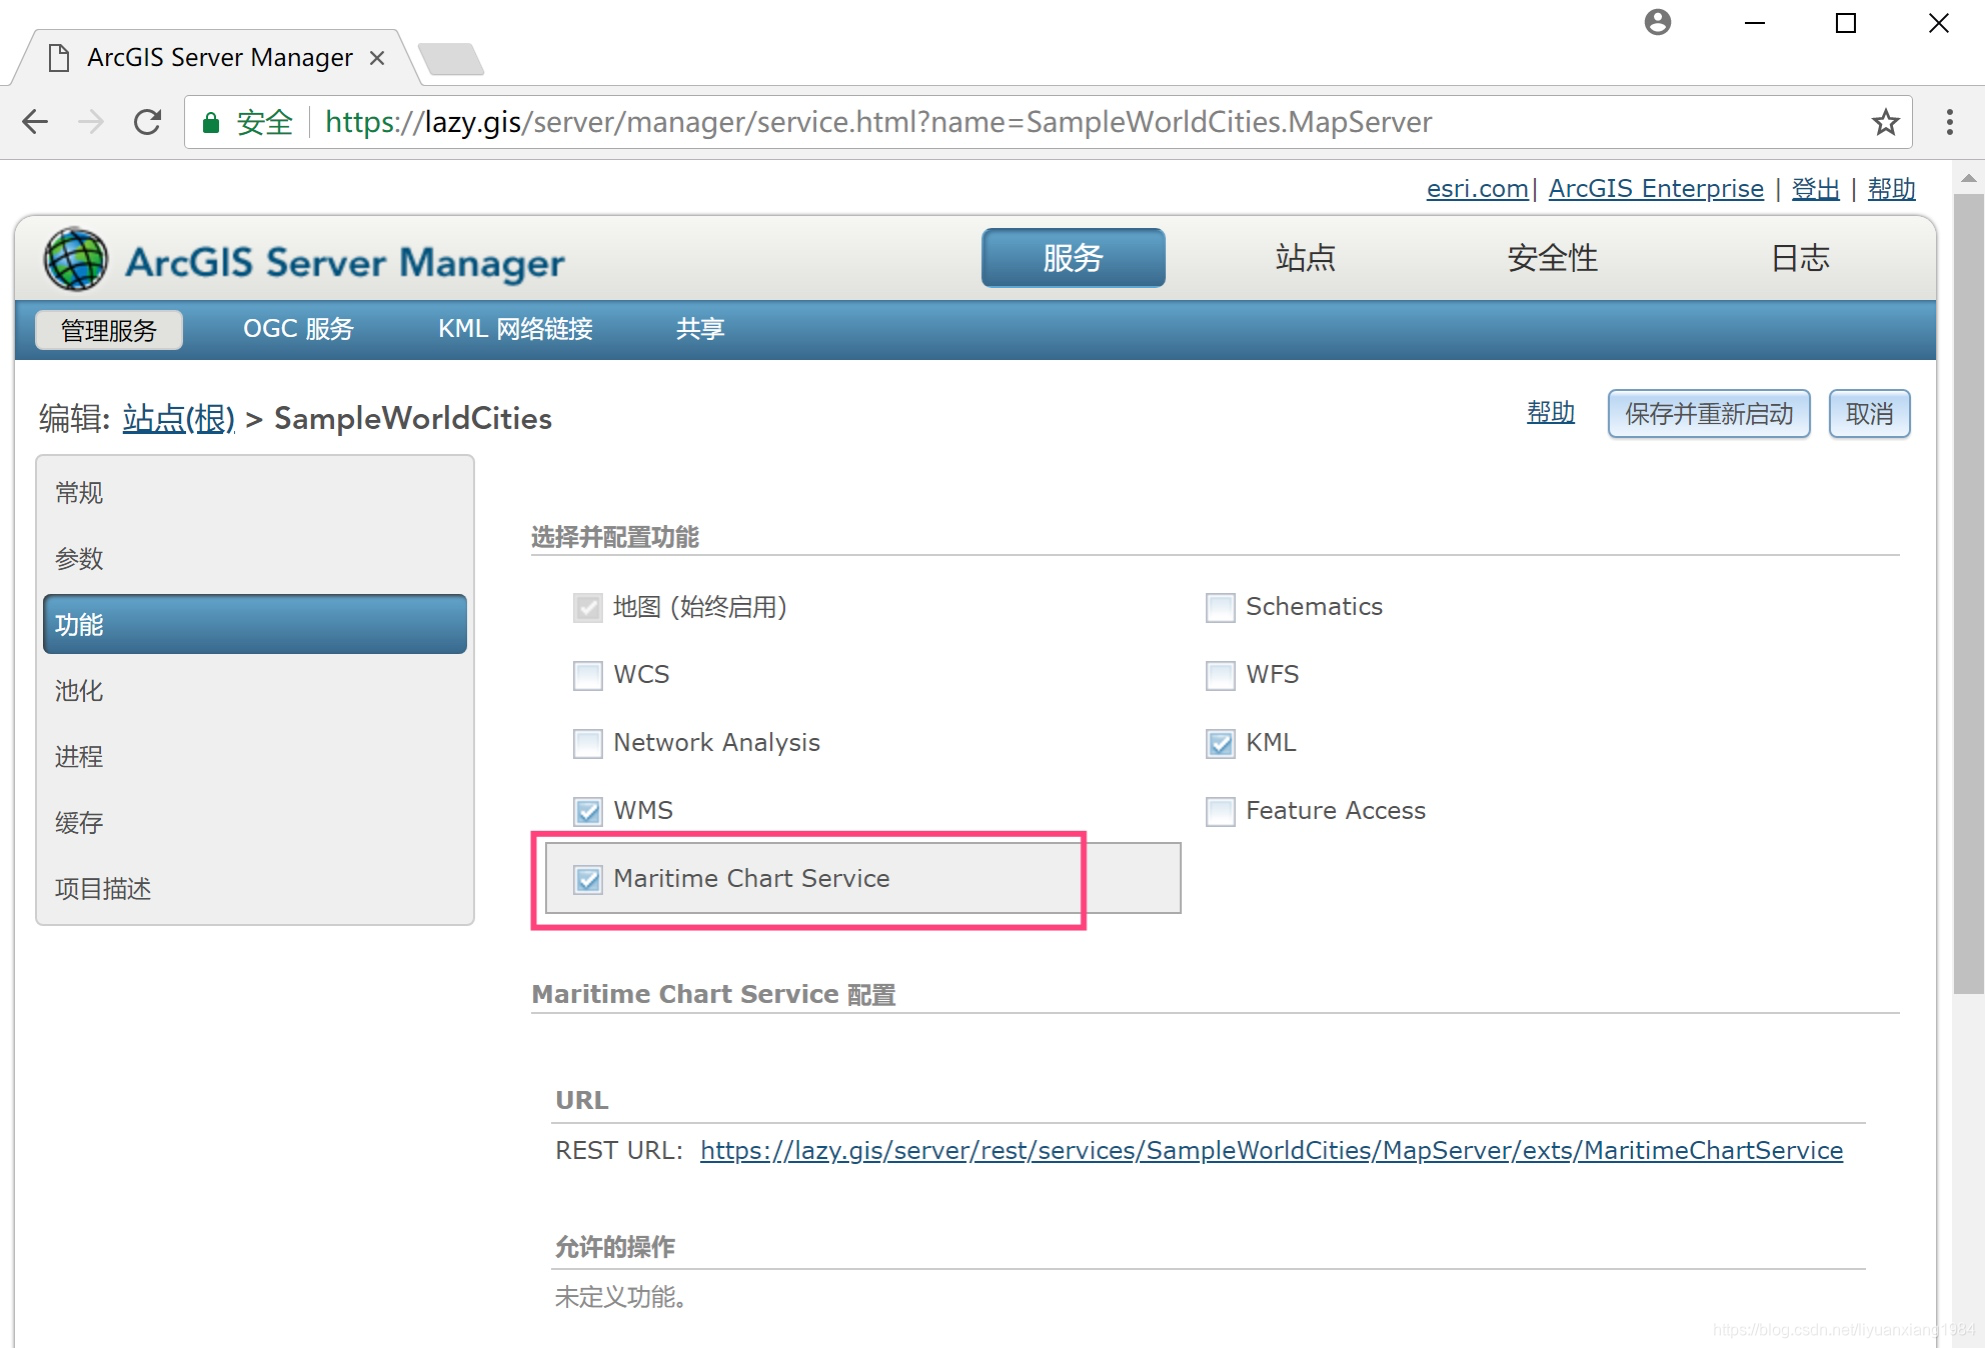Open the 池化 settings section
This screenshot has width=1985, height=1348.
coord(254,691)
